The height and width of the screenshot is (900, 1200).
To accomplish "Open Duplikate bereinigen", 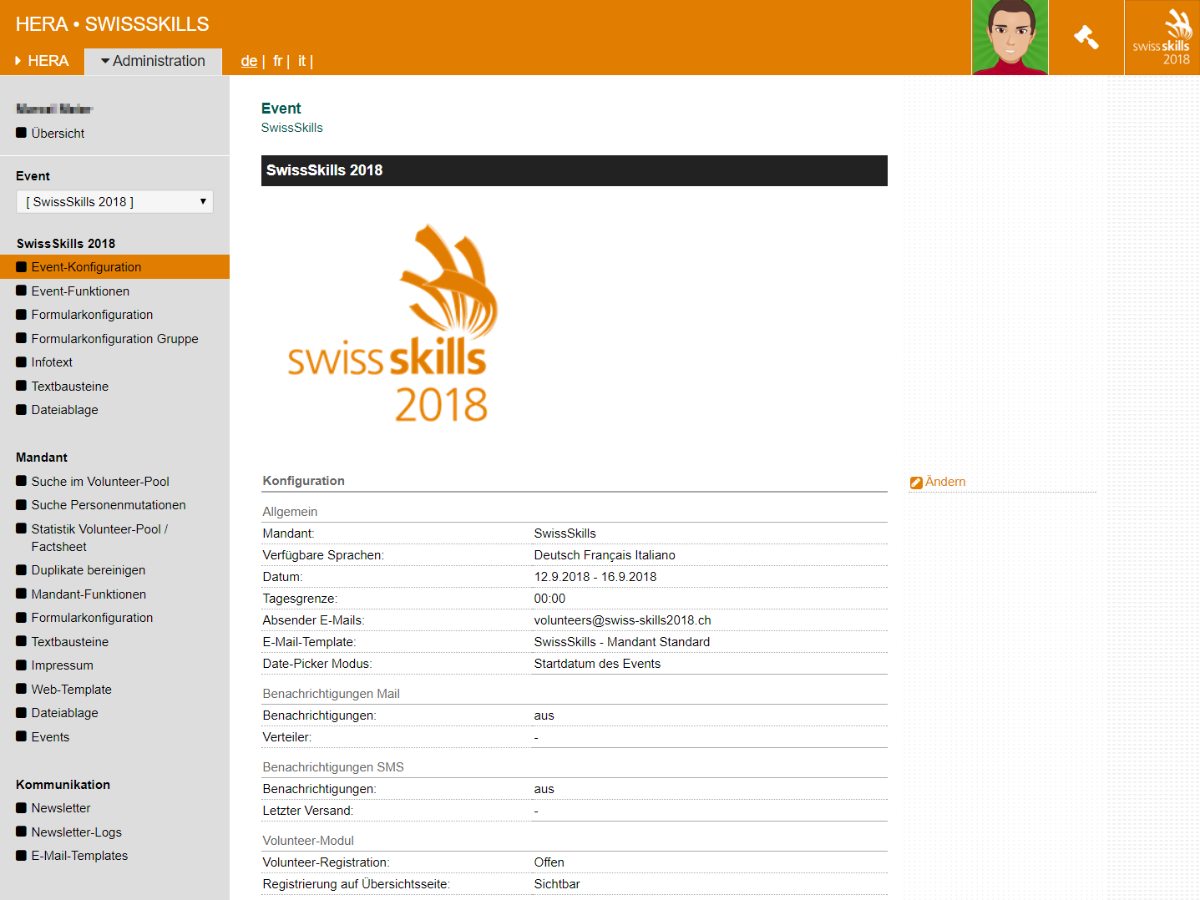I will tap(88, 570).
